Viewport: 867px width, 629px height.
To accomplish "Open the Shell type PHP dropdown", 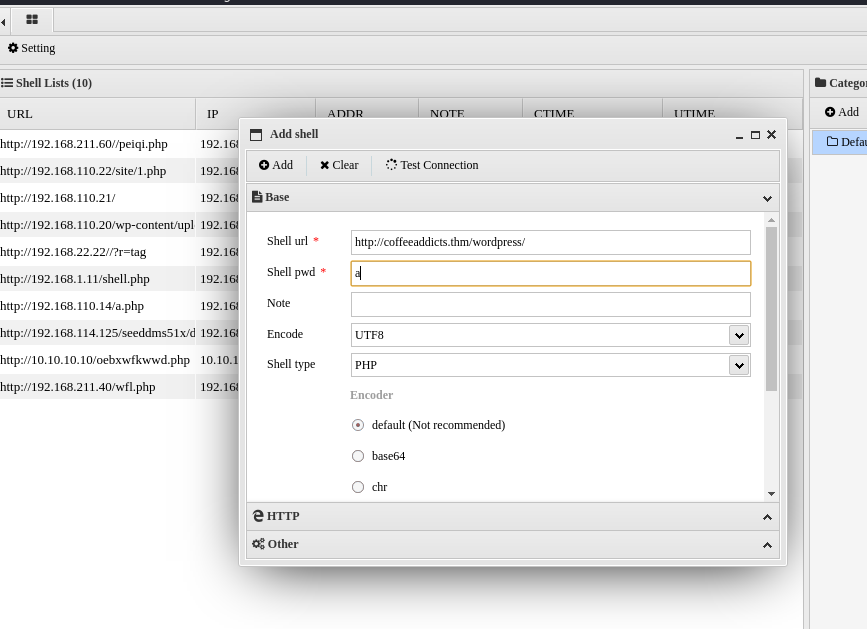I will [x=738, y=365].
